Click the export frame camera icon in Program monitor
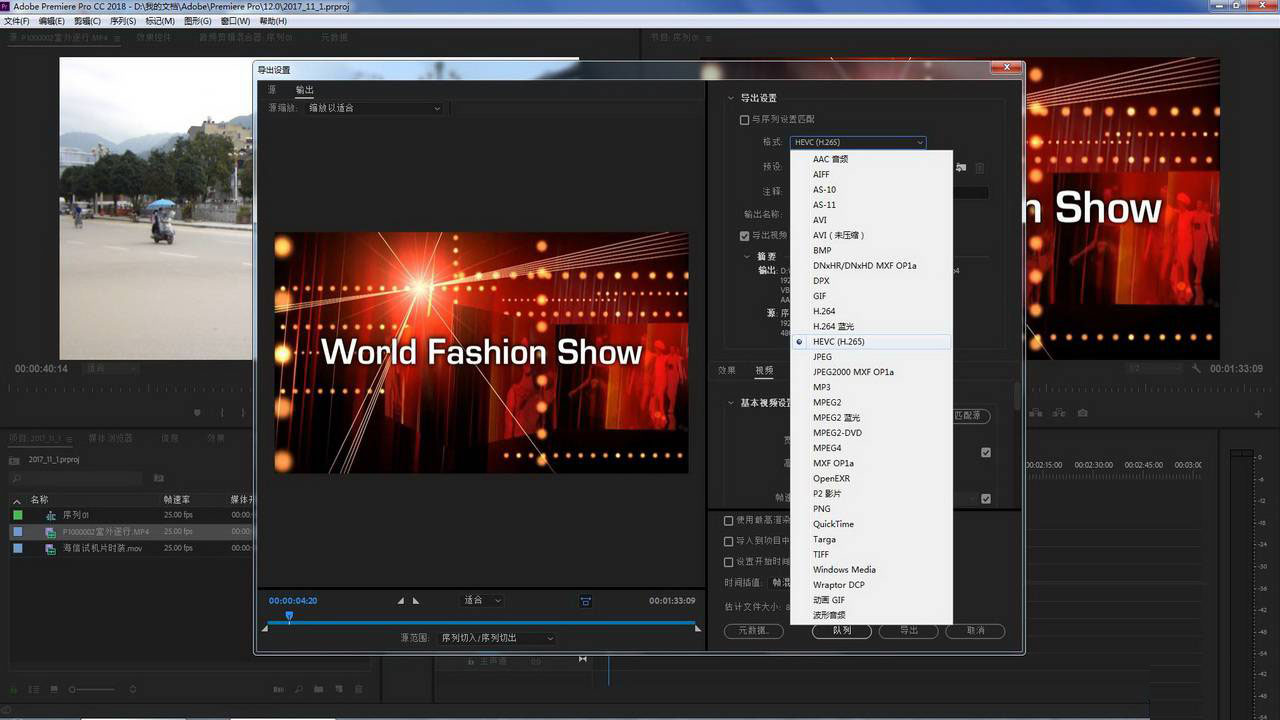Screen dimensions: 1280x720 pyautogui.click(x=1083, y=412)
